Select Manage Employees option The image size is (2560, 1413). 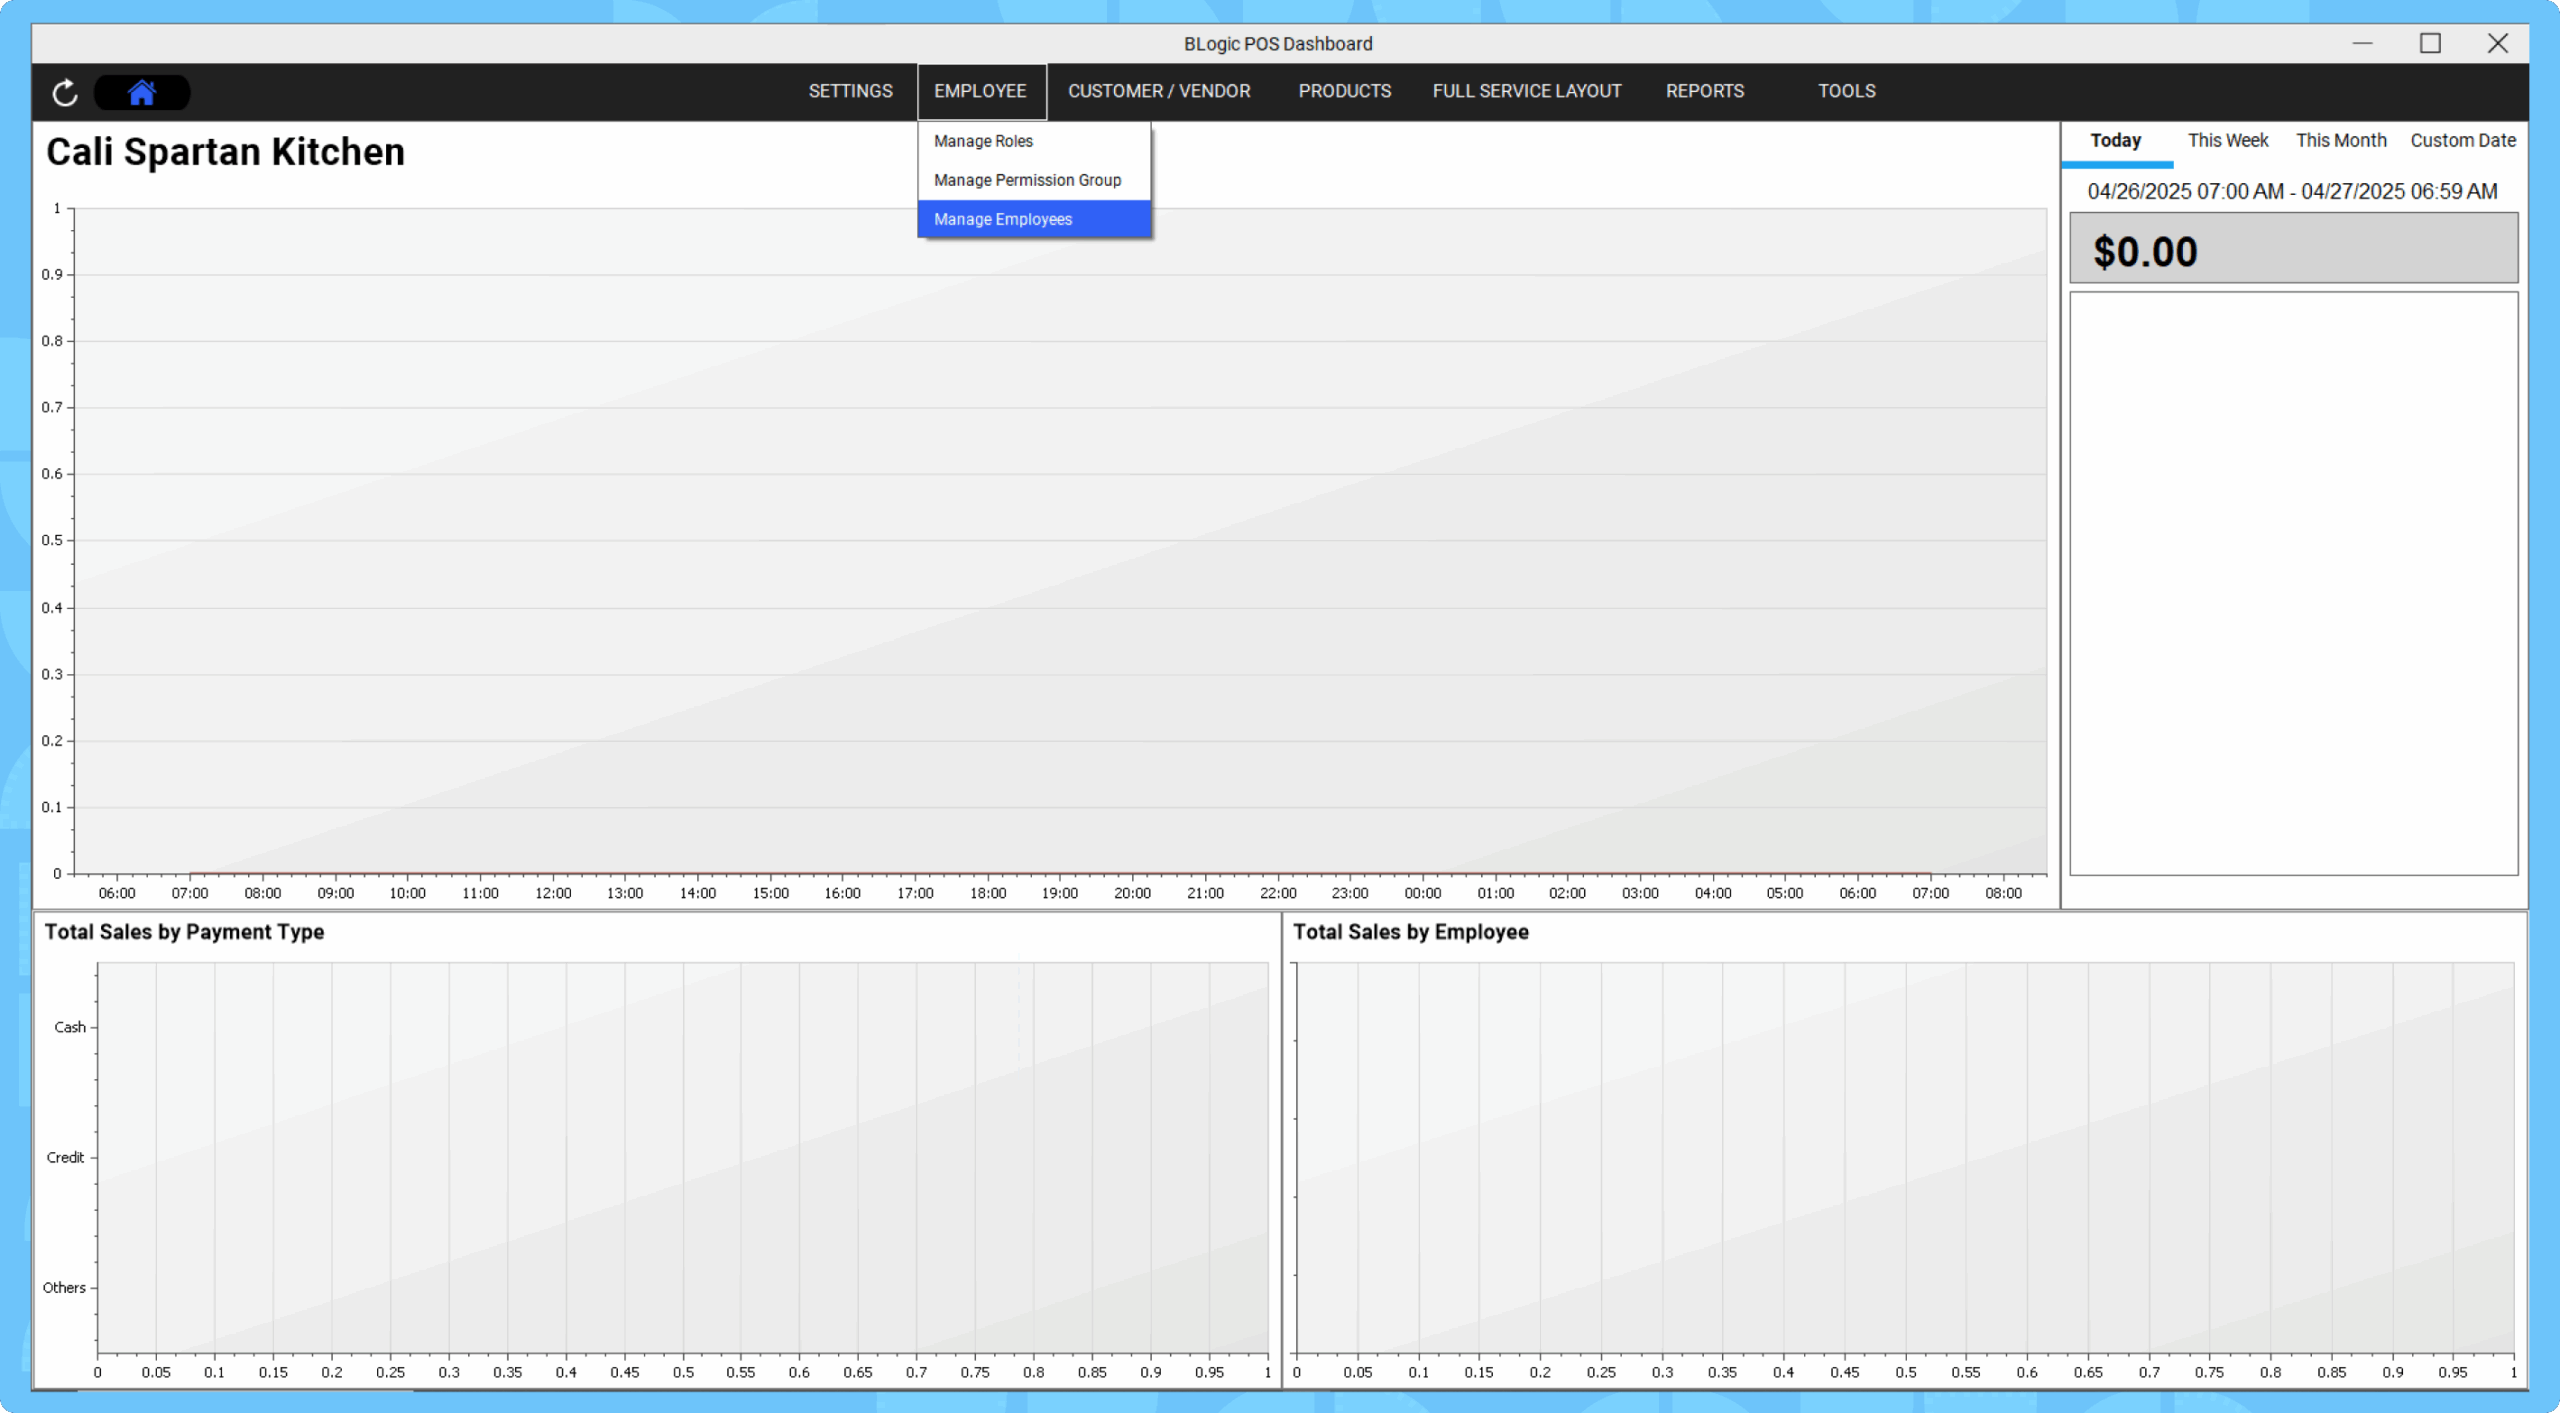[1034, 219]
